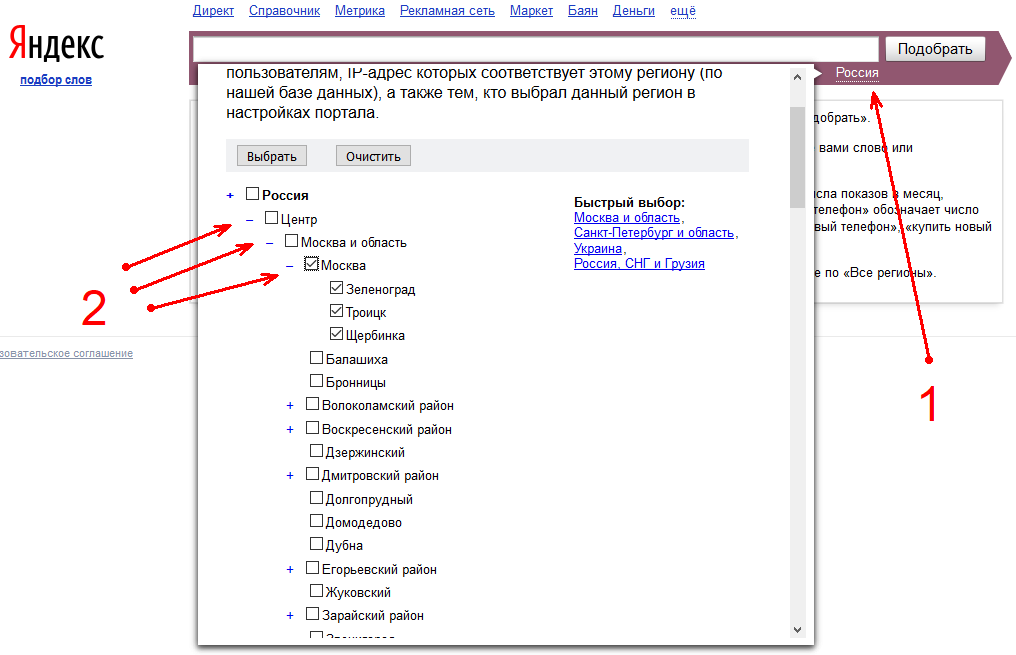
Task: Click the region popup scrollbar thumb
Action: (797, 157)
